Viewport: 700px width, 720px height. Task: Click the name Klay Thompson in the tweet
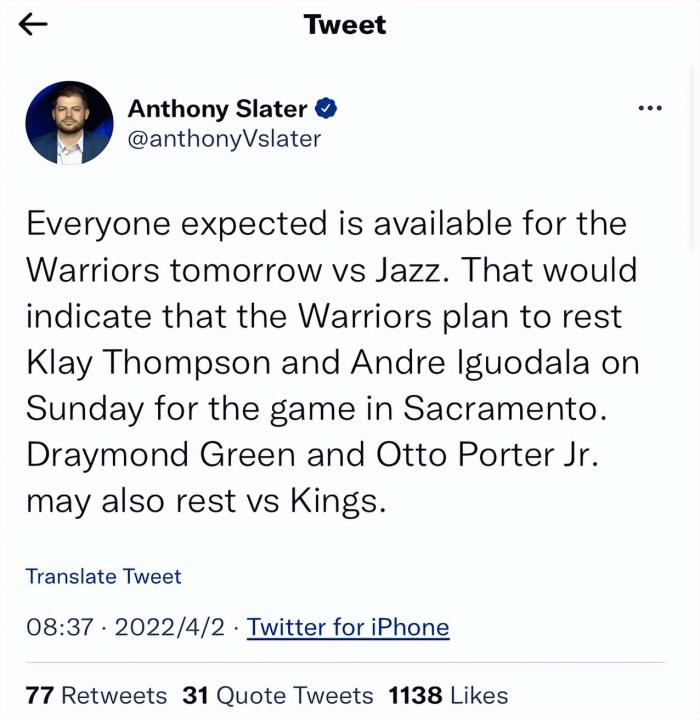138,362
